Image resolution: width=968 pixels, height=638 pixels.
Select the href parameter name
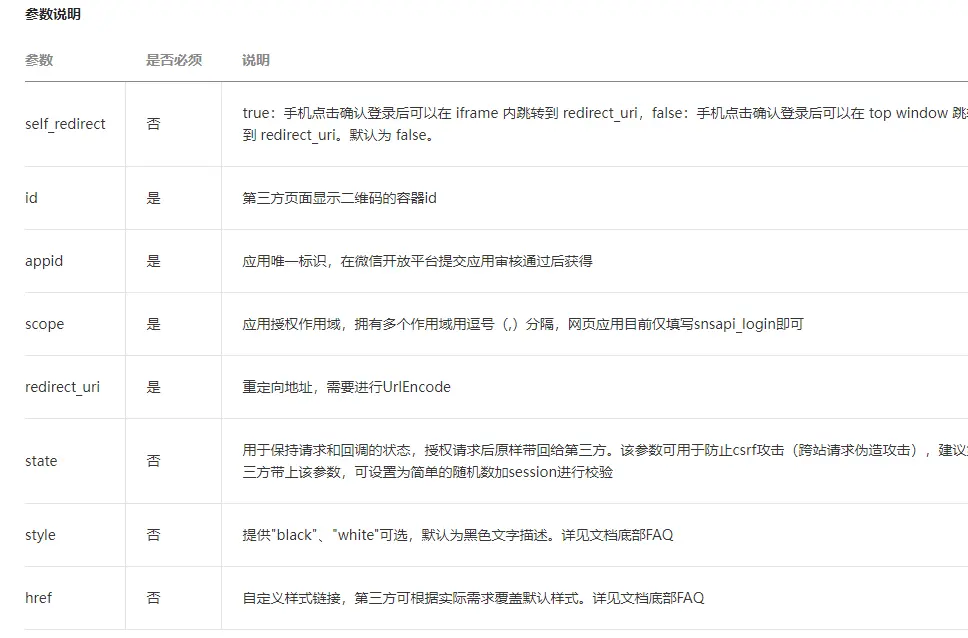coord(38,598)
